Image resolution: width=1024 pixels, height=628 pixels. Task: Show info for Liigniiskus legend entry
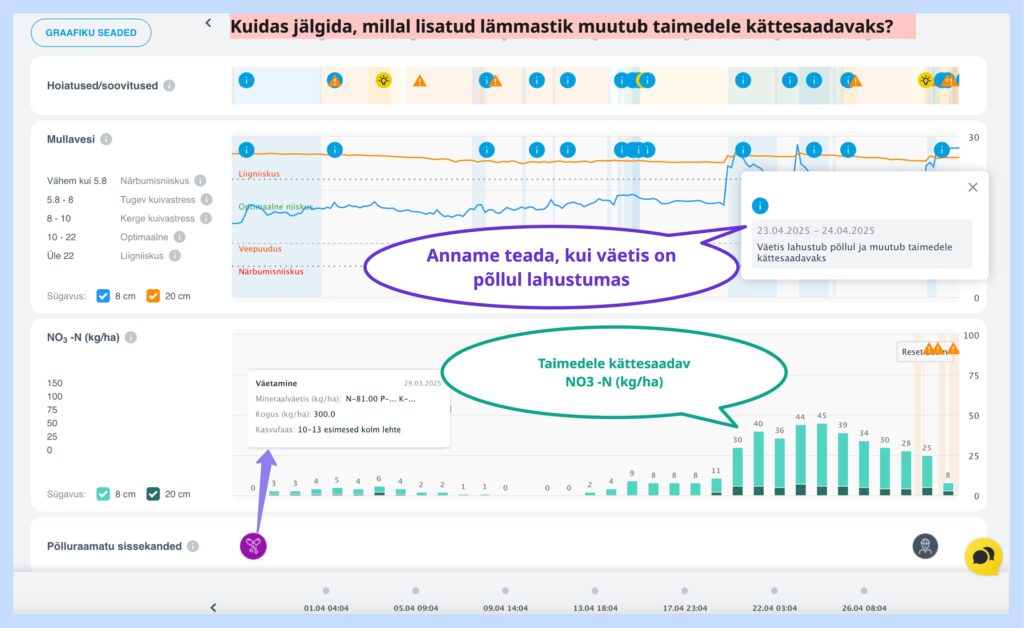click(x=175, y=256)
